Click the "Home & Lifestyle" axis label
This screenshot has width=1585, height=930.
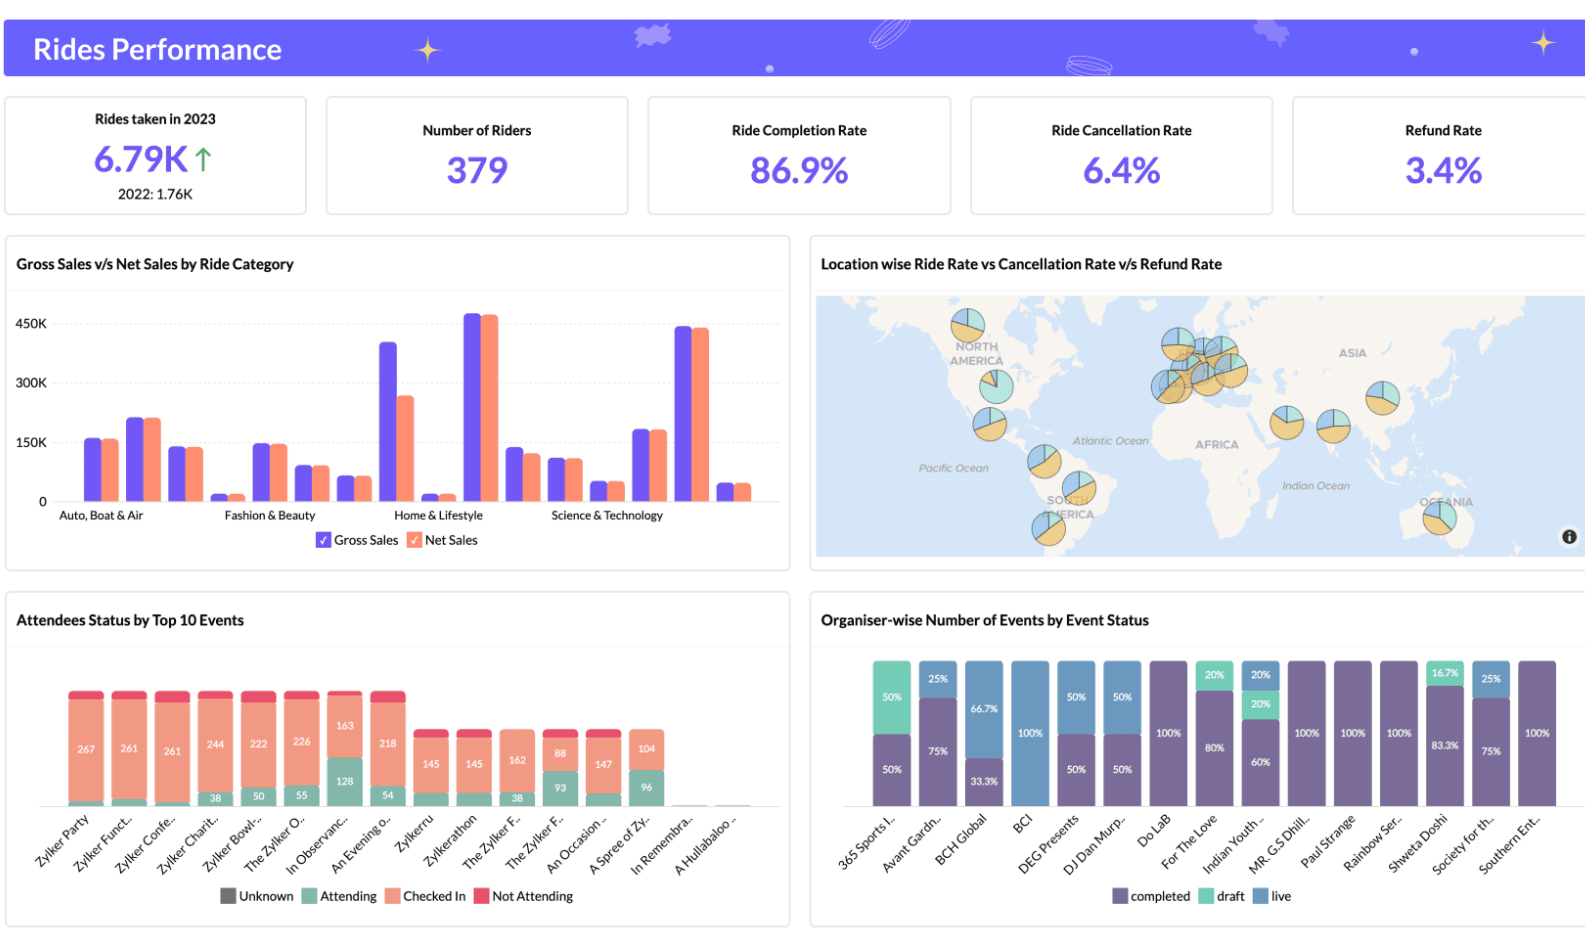point(438,516)
